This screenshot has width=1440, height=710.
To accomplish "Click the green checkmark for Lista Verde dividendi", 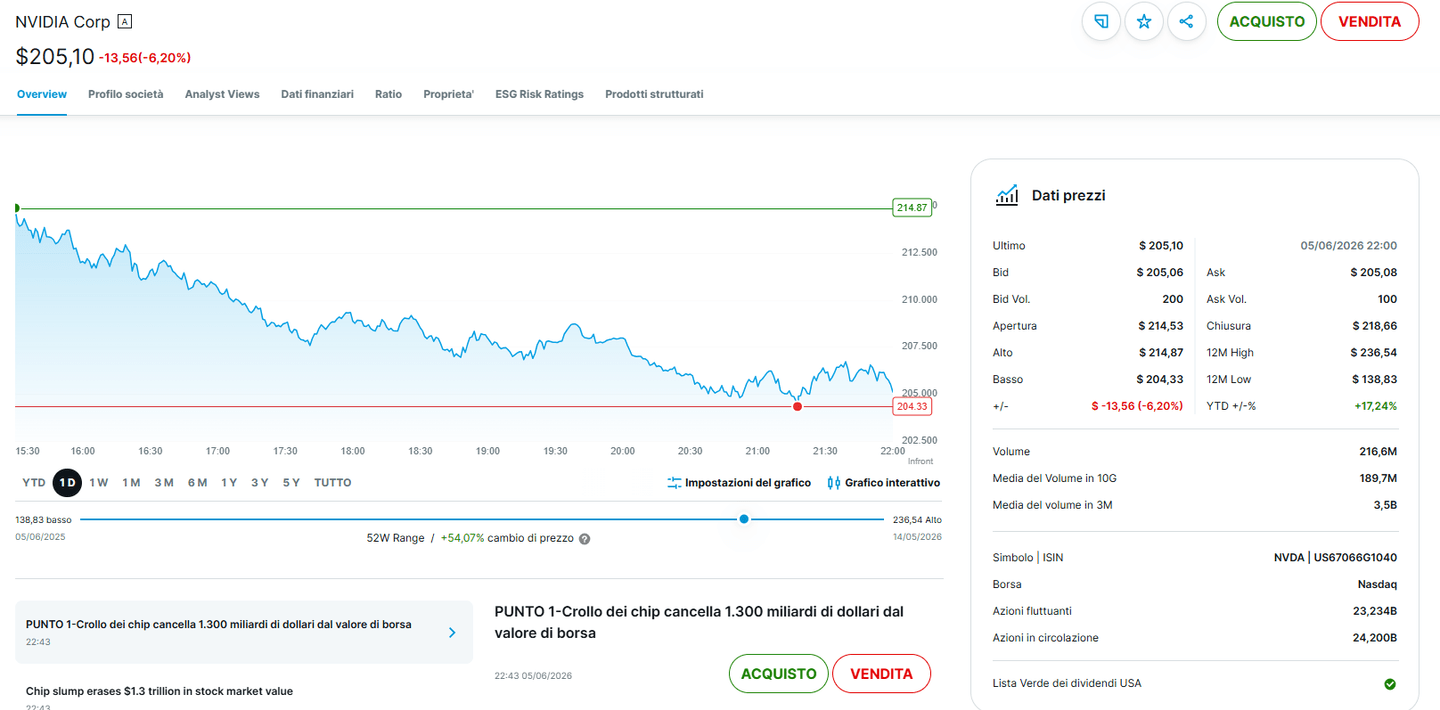I will (x=1390, y=684).
